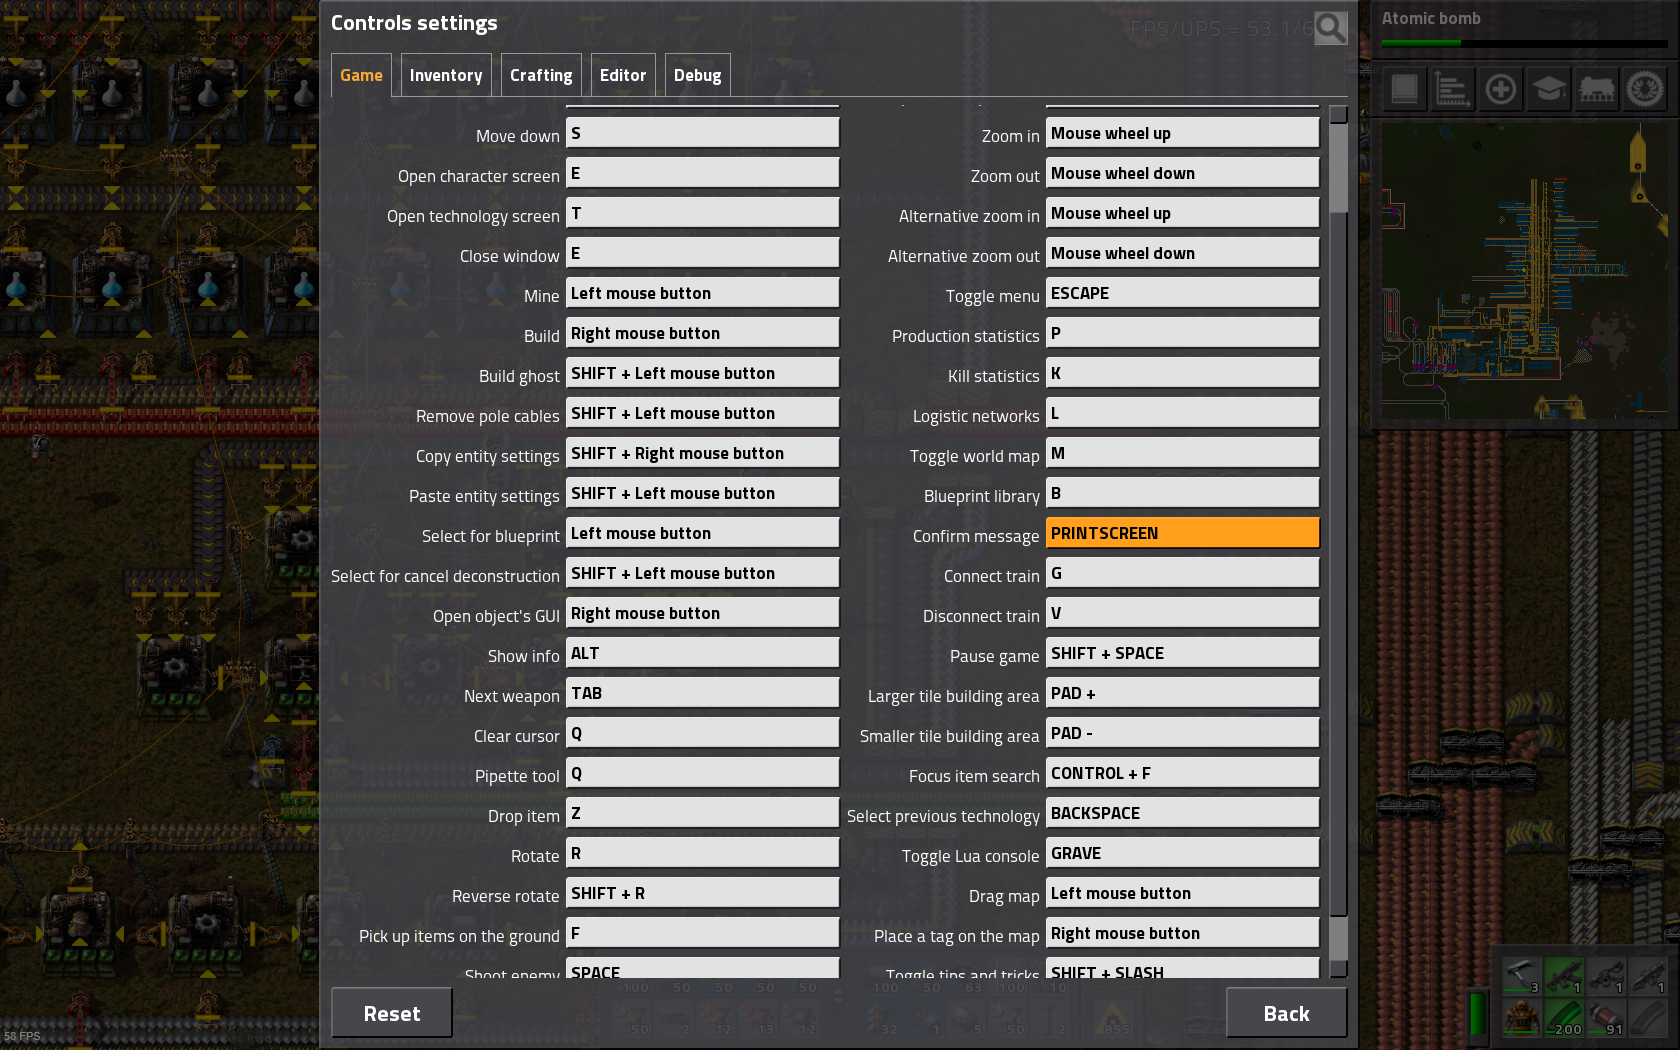Viewport: 1680px width, 1050px height.
Task: Click the green ammo magazine slot
Action: point(1564,1018)
